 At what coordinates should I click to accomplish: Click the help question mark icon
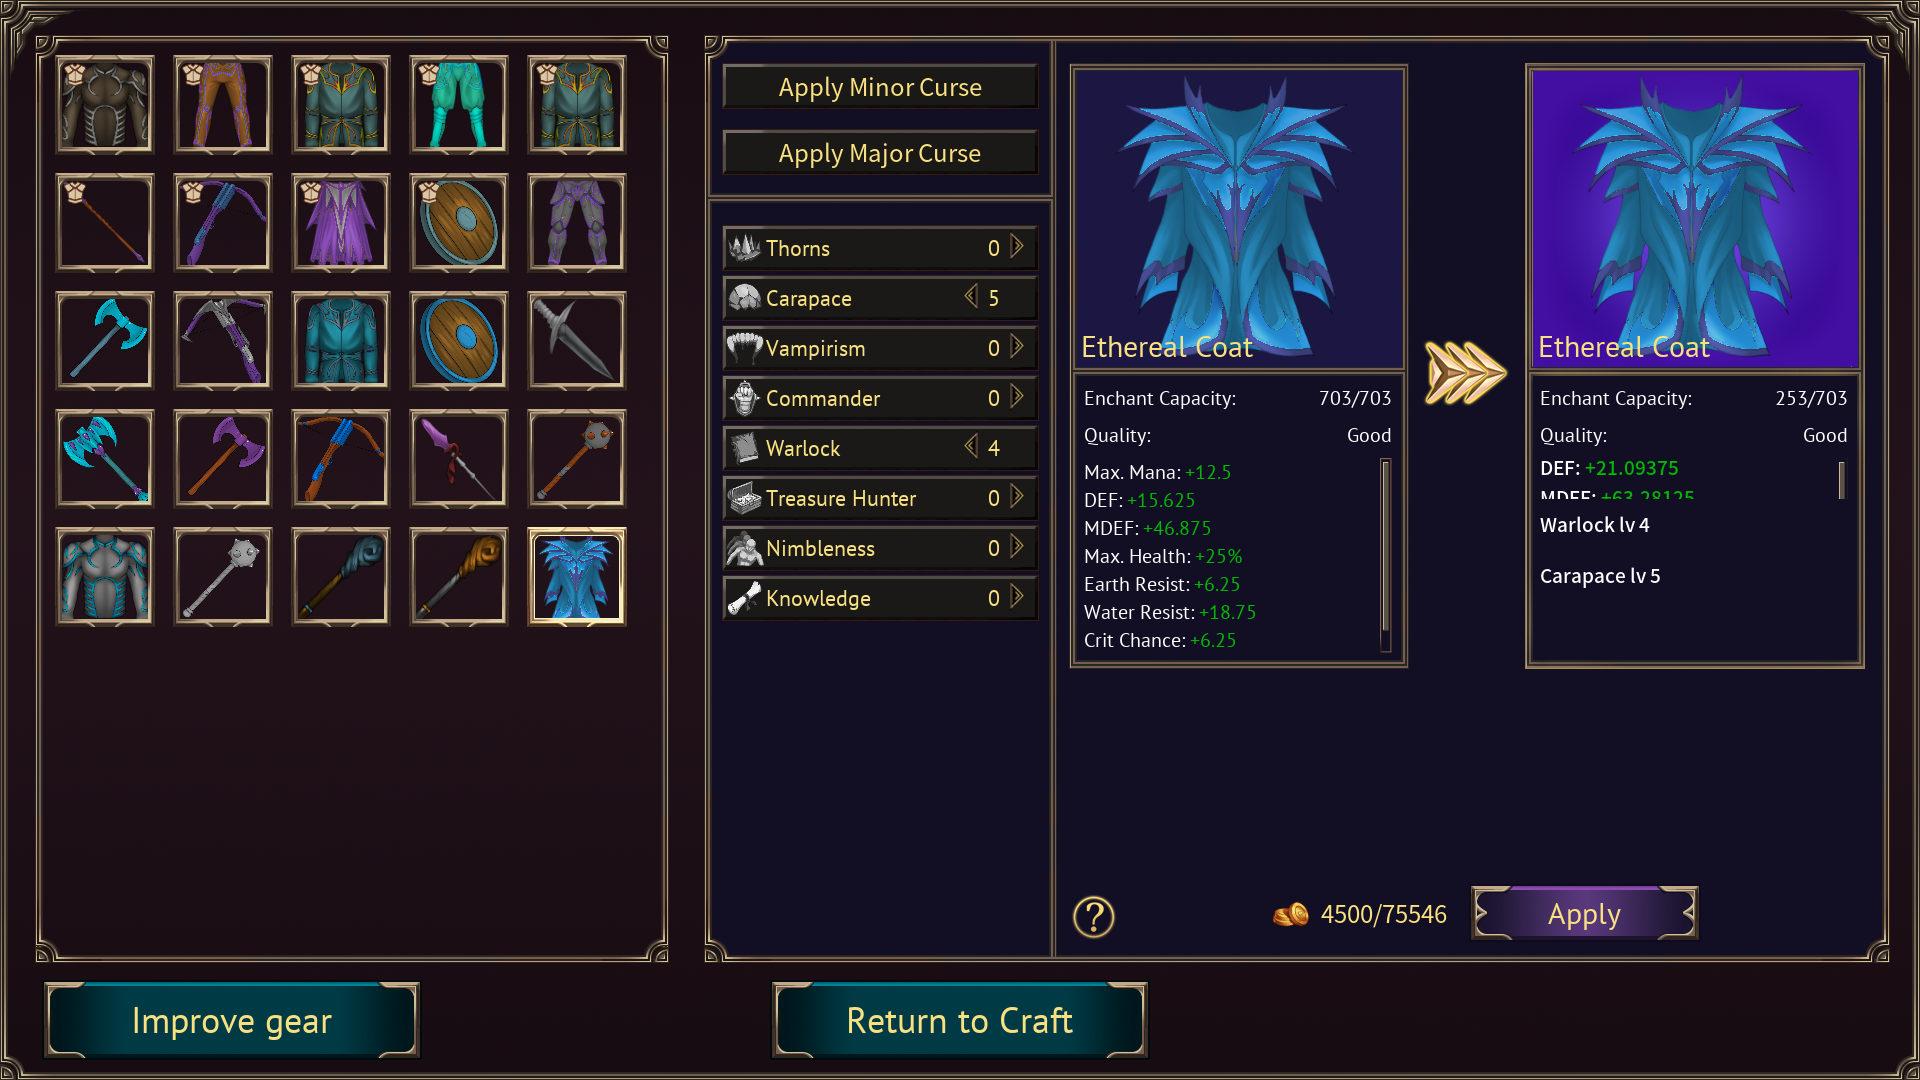(x=1094, y=916)
